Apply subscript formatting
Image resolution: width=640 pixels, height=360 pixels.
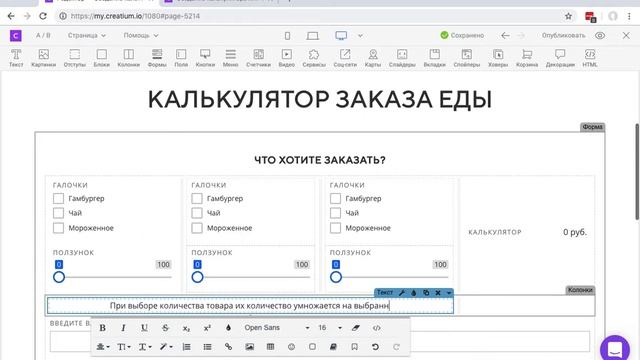[x=186, y=328]
